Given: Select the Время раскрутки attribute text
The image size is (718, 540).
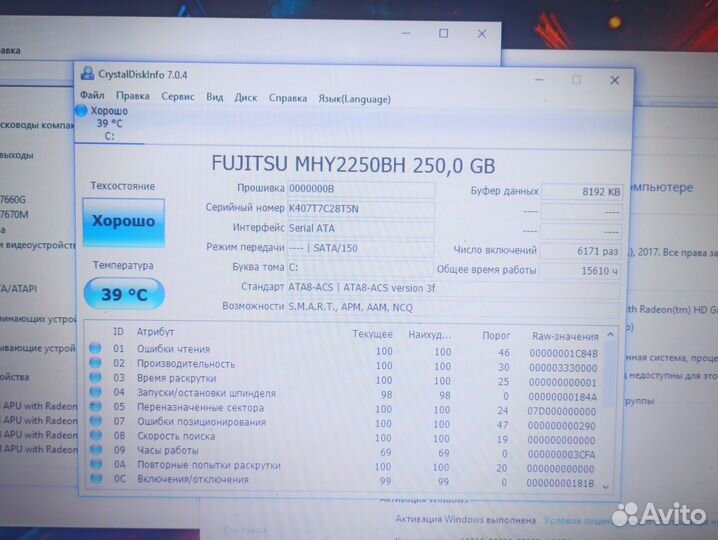Looking at the screenshot, I should coord(177,378).
